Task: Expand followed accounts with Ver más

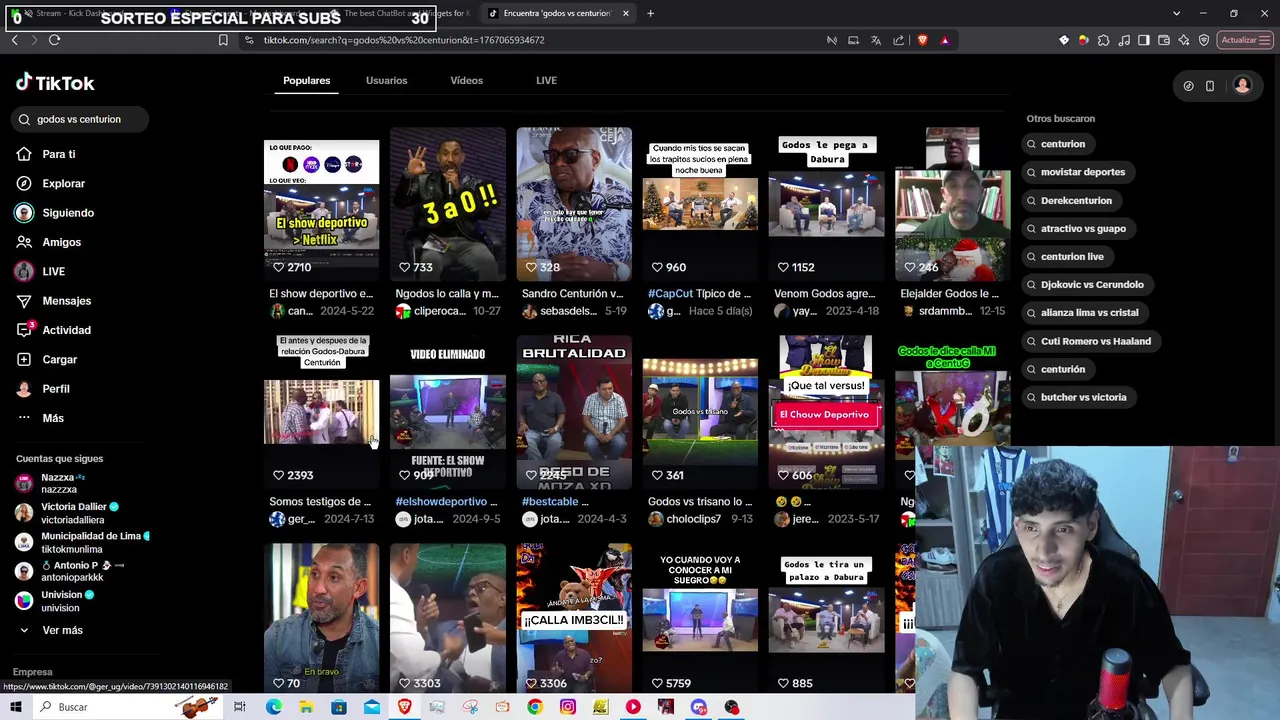Action: point(62,630)
